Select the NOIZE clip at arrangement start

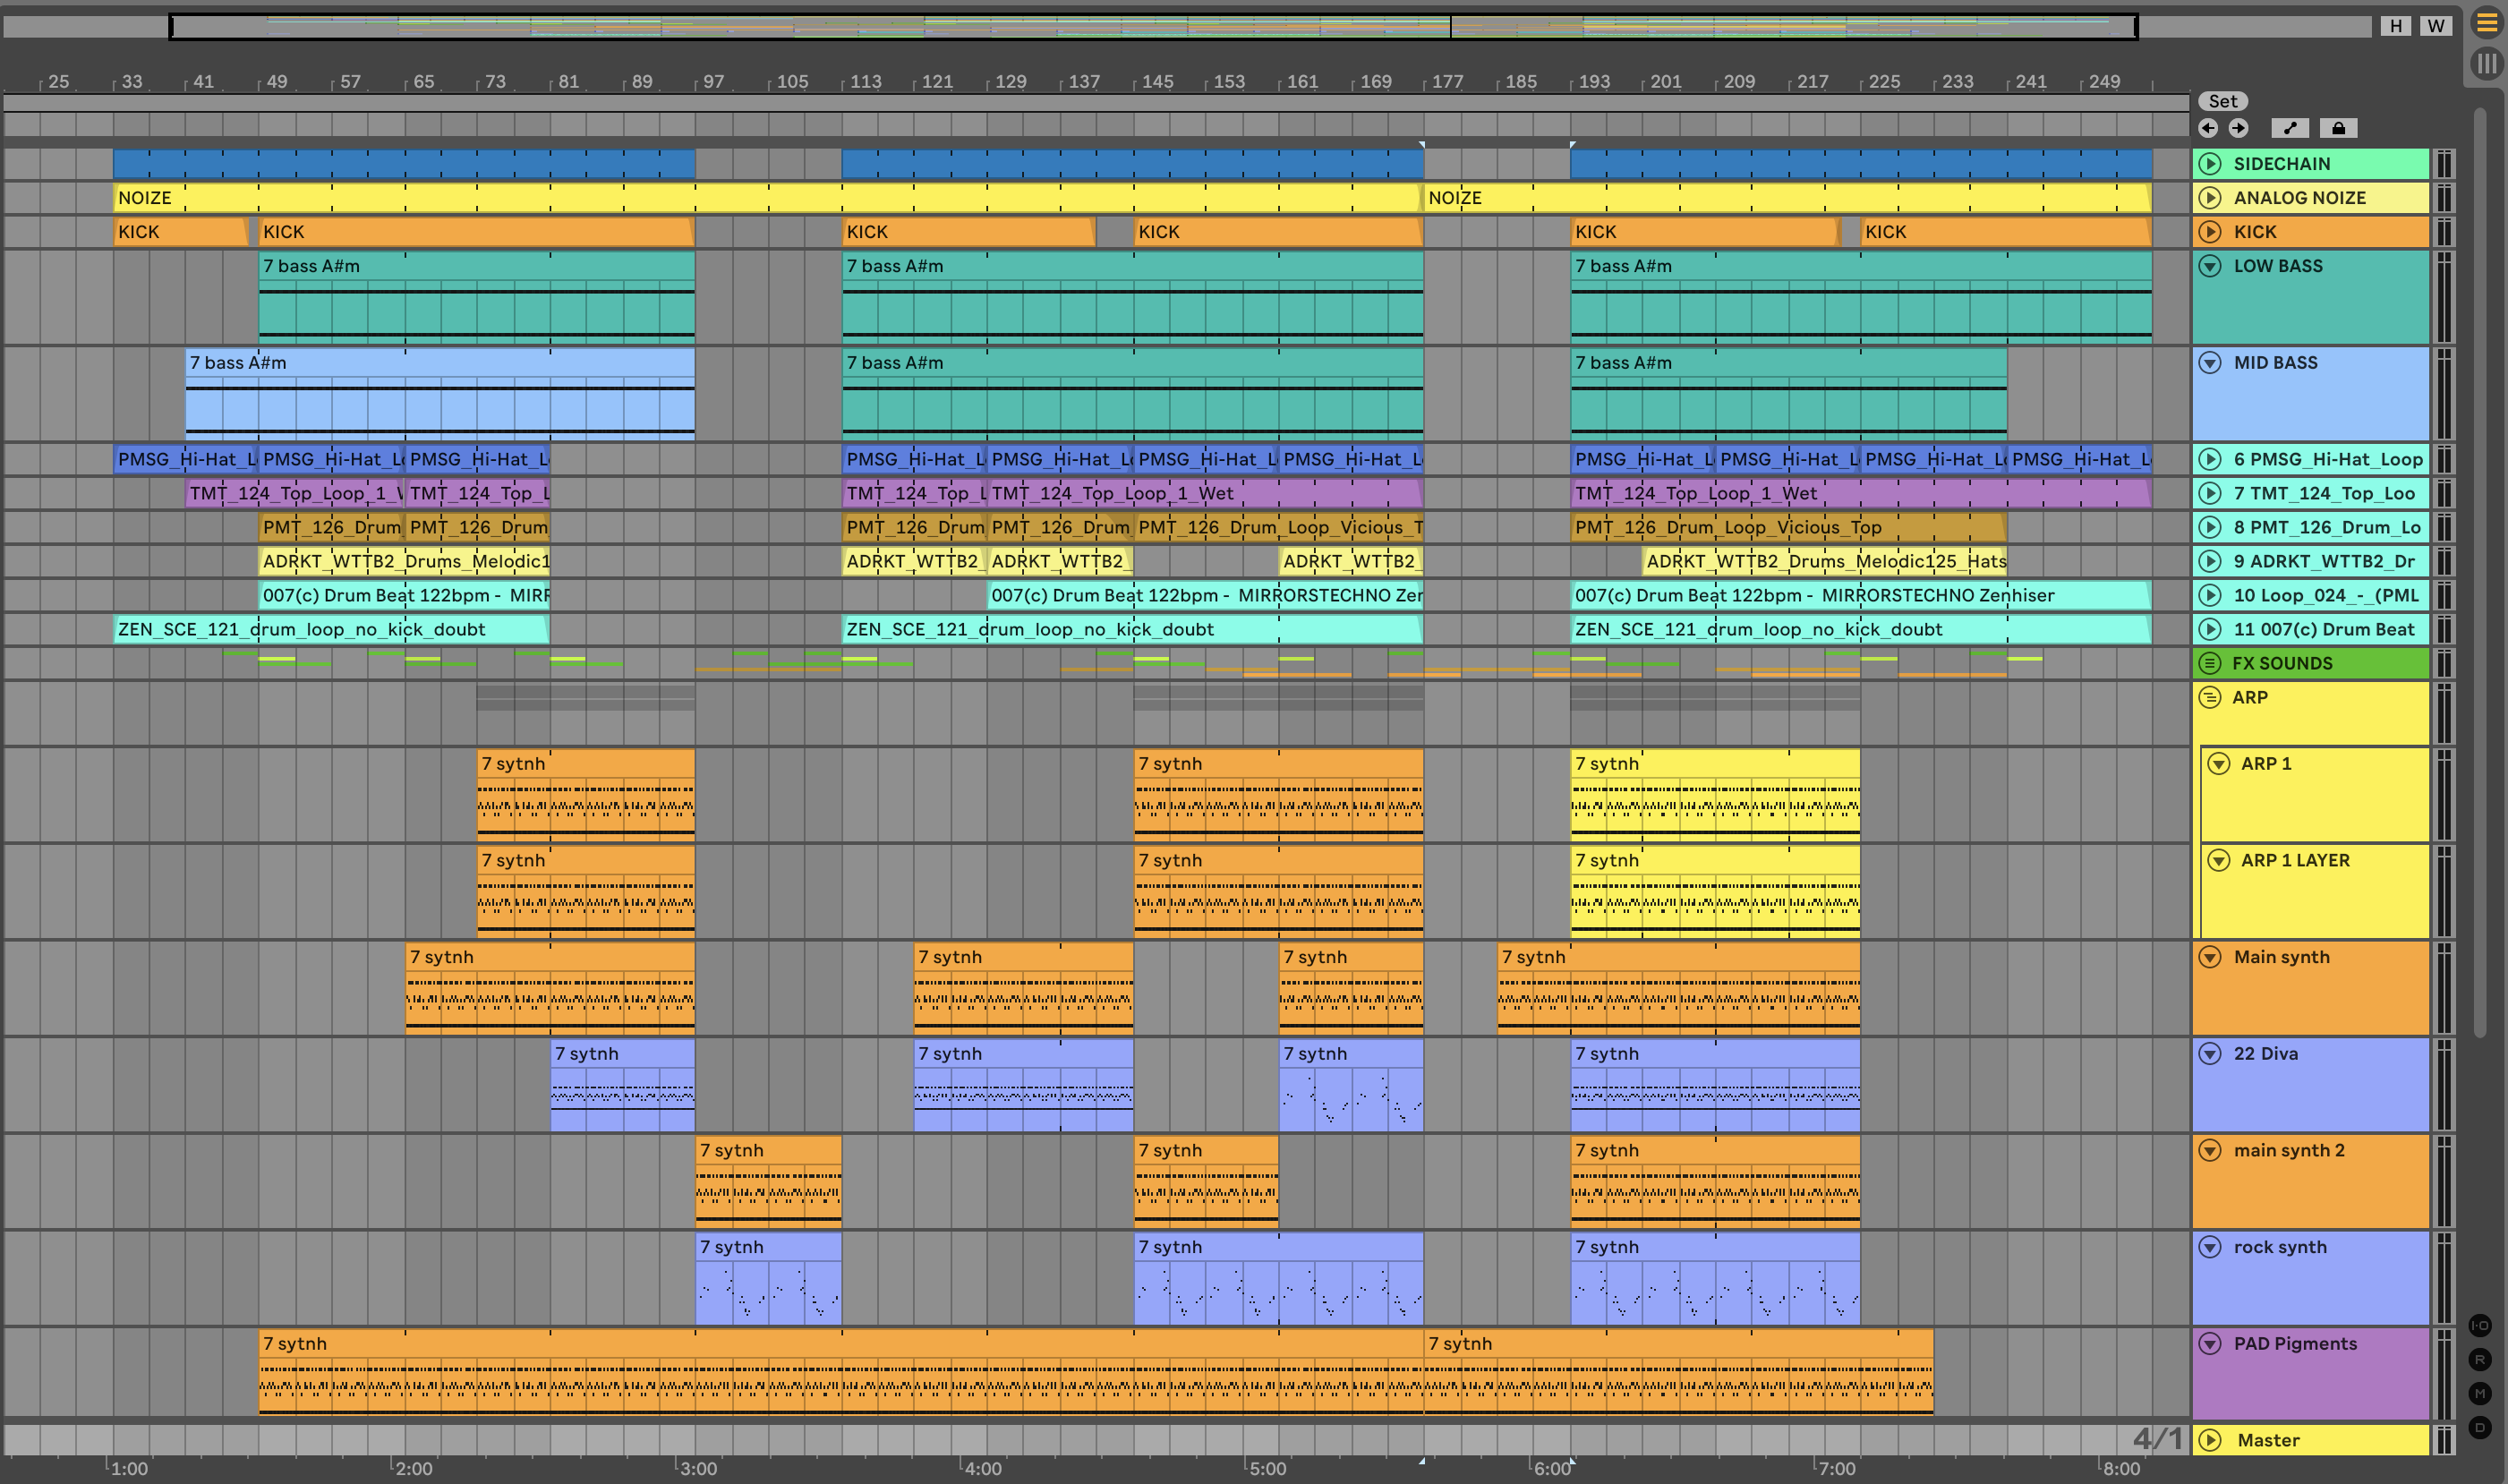point(144,198)
